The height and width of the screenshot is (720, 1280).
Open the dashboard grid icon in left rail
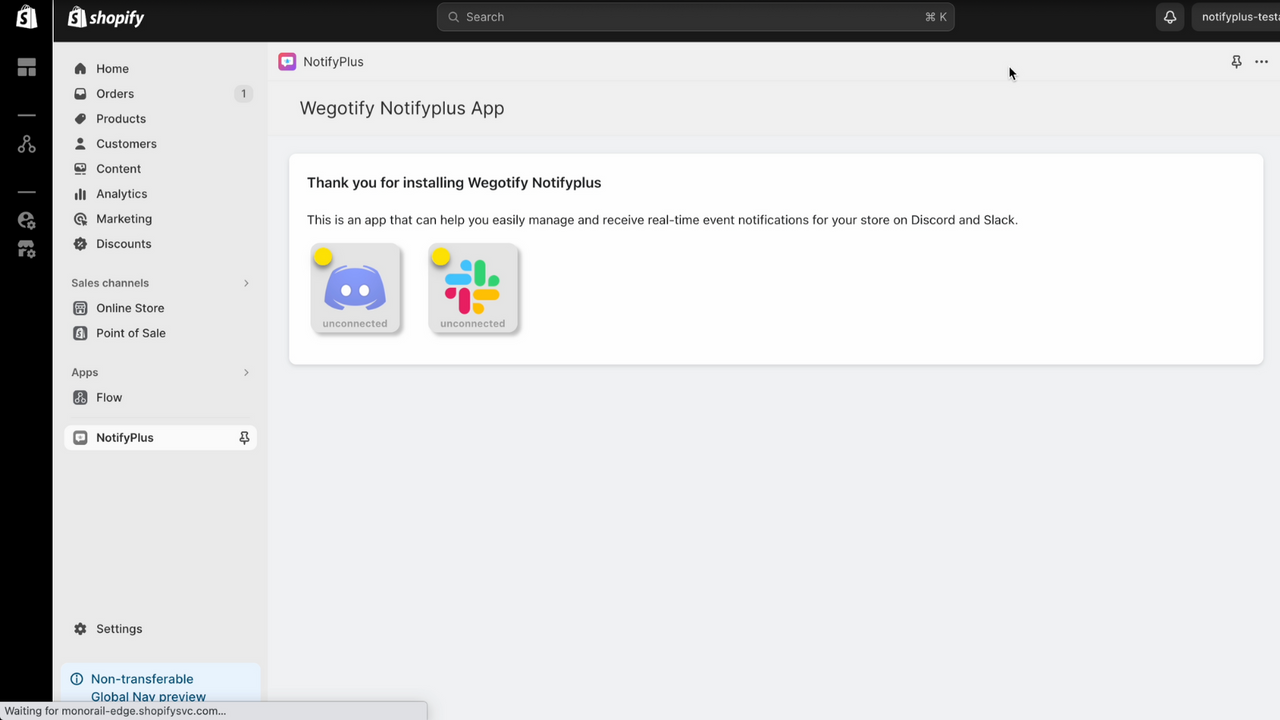pyautogui.click(x=26, y=67)
